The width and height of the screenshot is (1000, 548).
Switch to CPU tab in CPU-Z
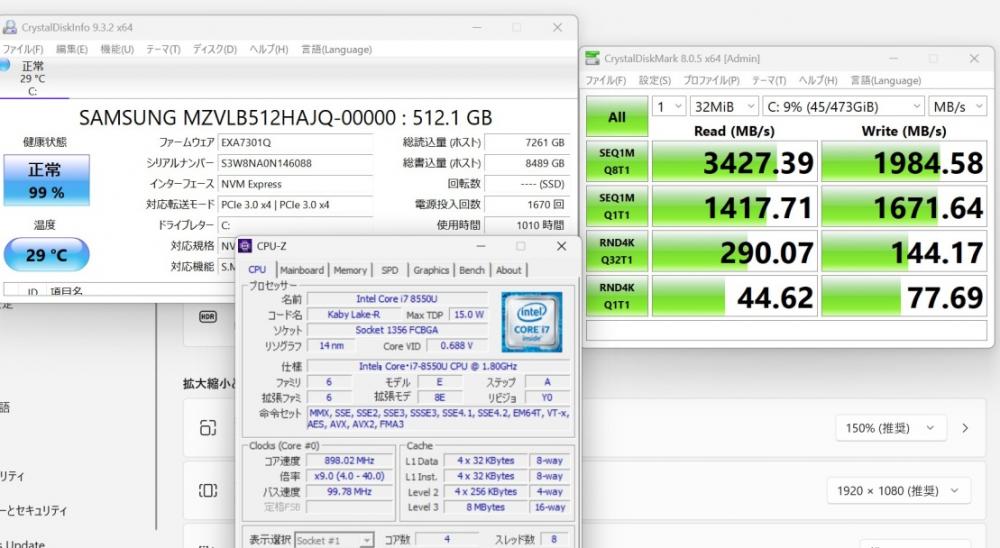click(257, 270)
